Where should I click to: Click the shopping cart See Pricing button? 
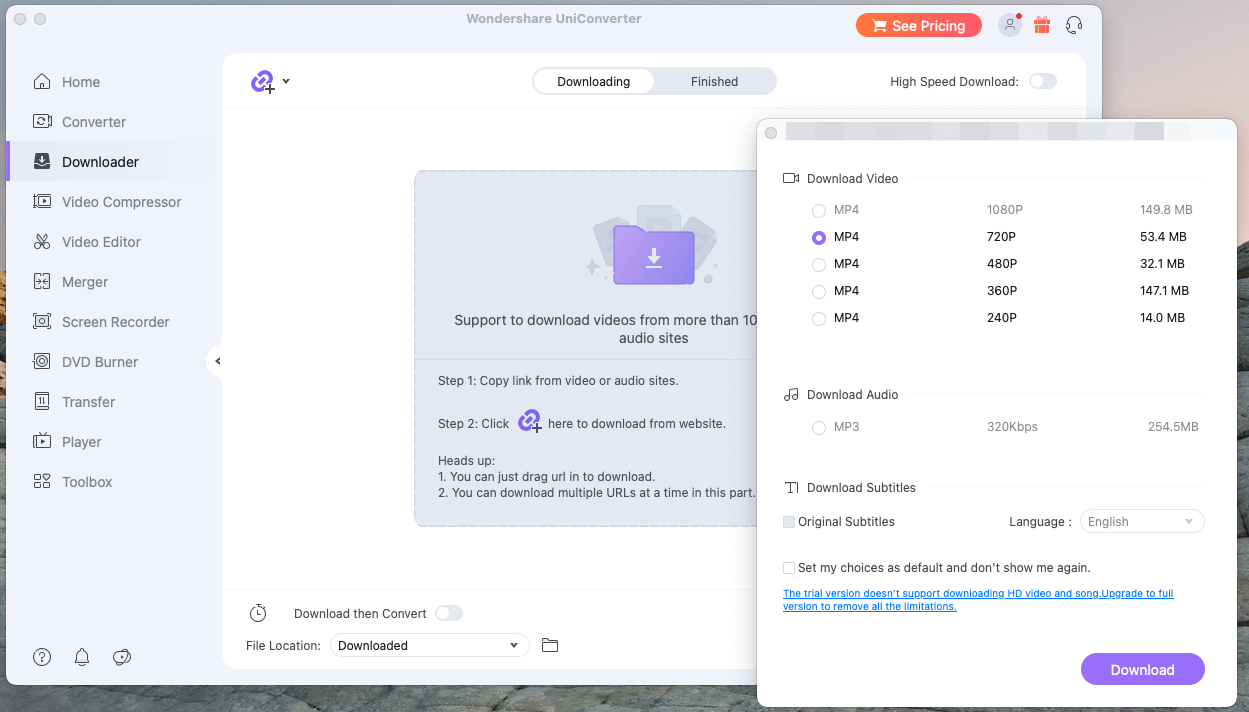point(918,26)
